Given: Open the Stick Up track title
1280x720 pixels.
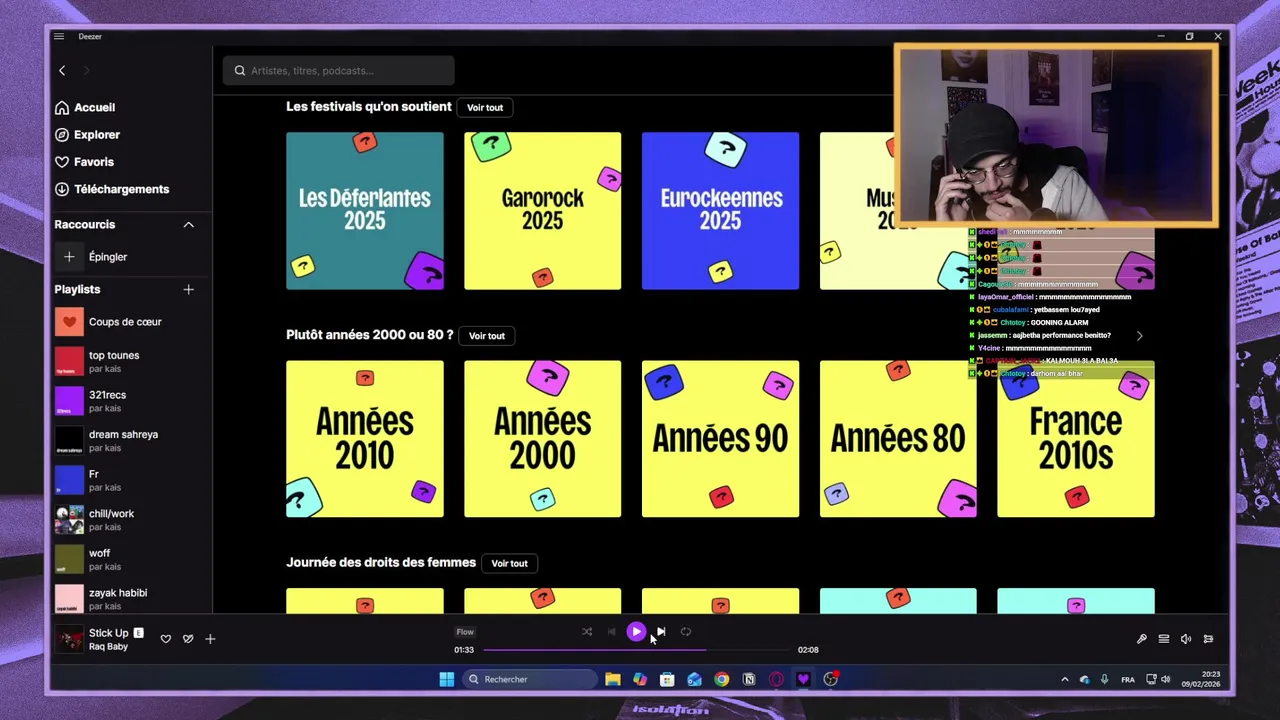Looking at the screenshot, I should [x=109, y=633].
